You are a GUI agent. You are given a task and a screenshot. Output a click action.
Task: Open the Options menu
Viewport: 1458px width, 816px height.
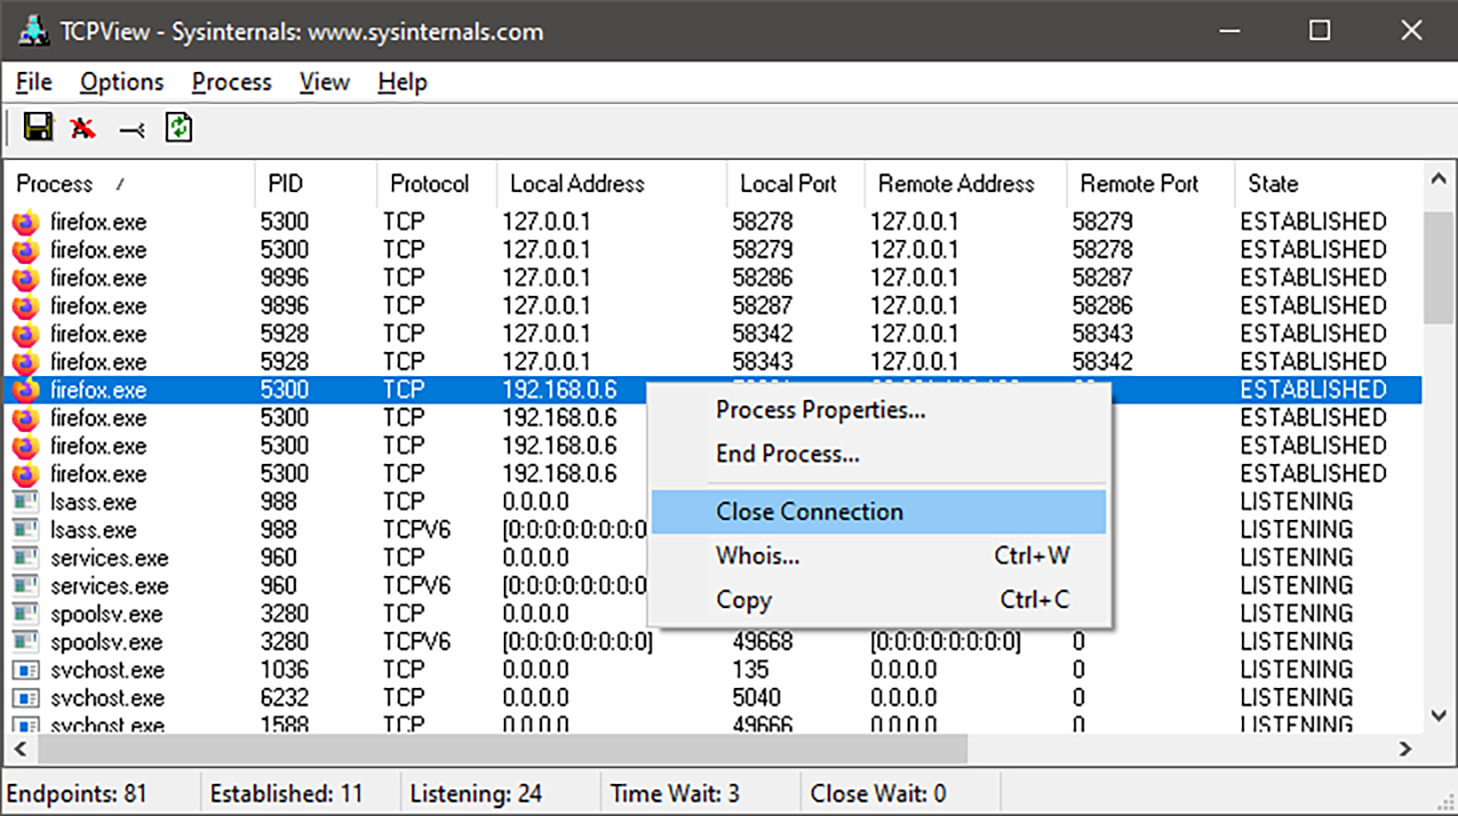[x=122, y=82]
